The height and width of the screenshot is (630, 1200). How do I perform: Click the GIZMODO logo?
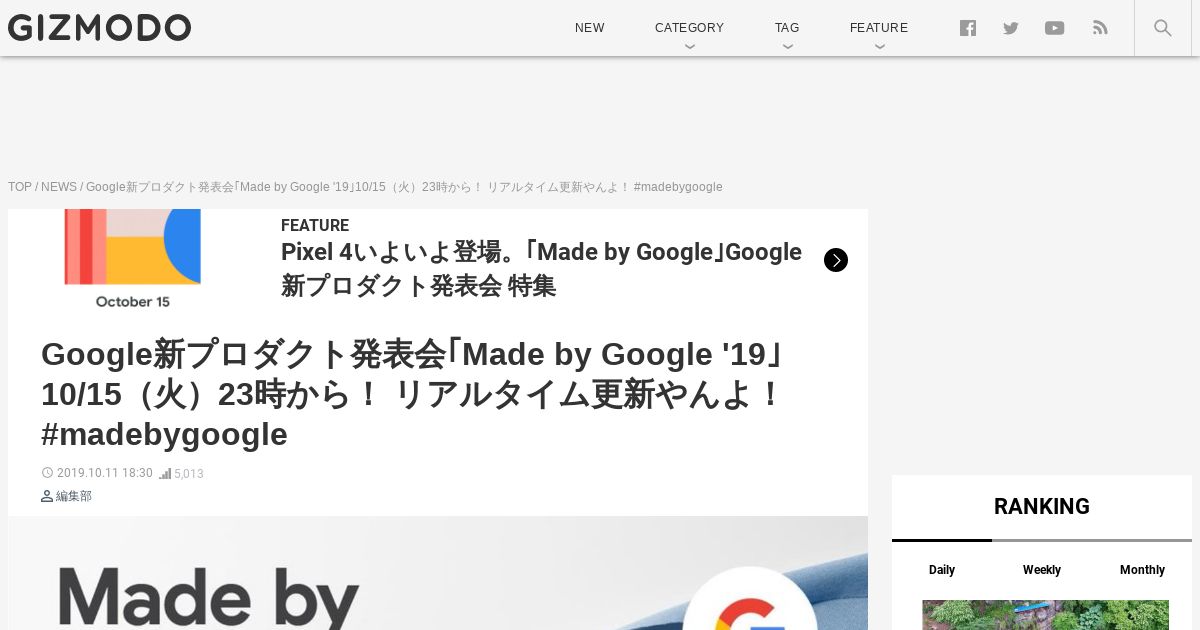pyautogui.click(x=99, y=28)
